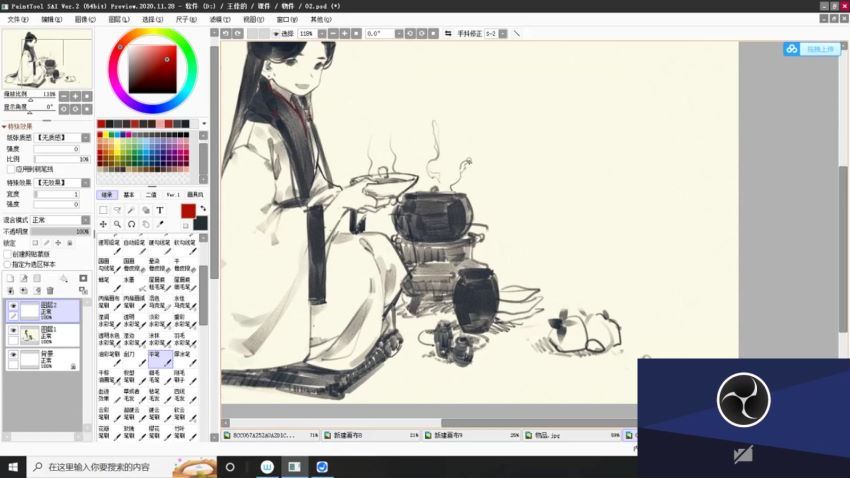
Task: Check the apply-to-brush-strokes checkbox under 比例
Action: click(x=11, y=170)
